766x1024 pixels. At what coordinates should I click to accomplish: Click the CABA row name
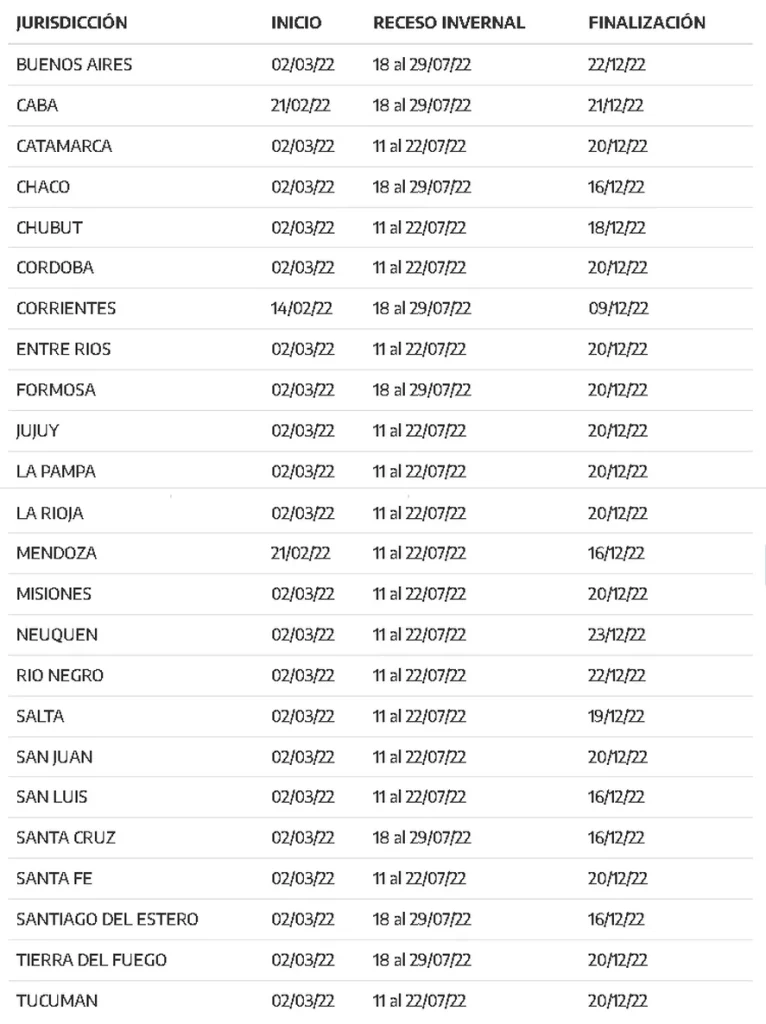point(38,105)
